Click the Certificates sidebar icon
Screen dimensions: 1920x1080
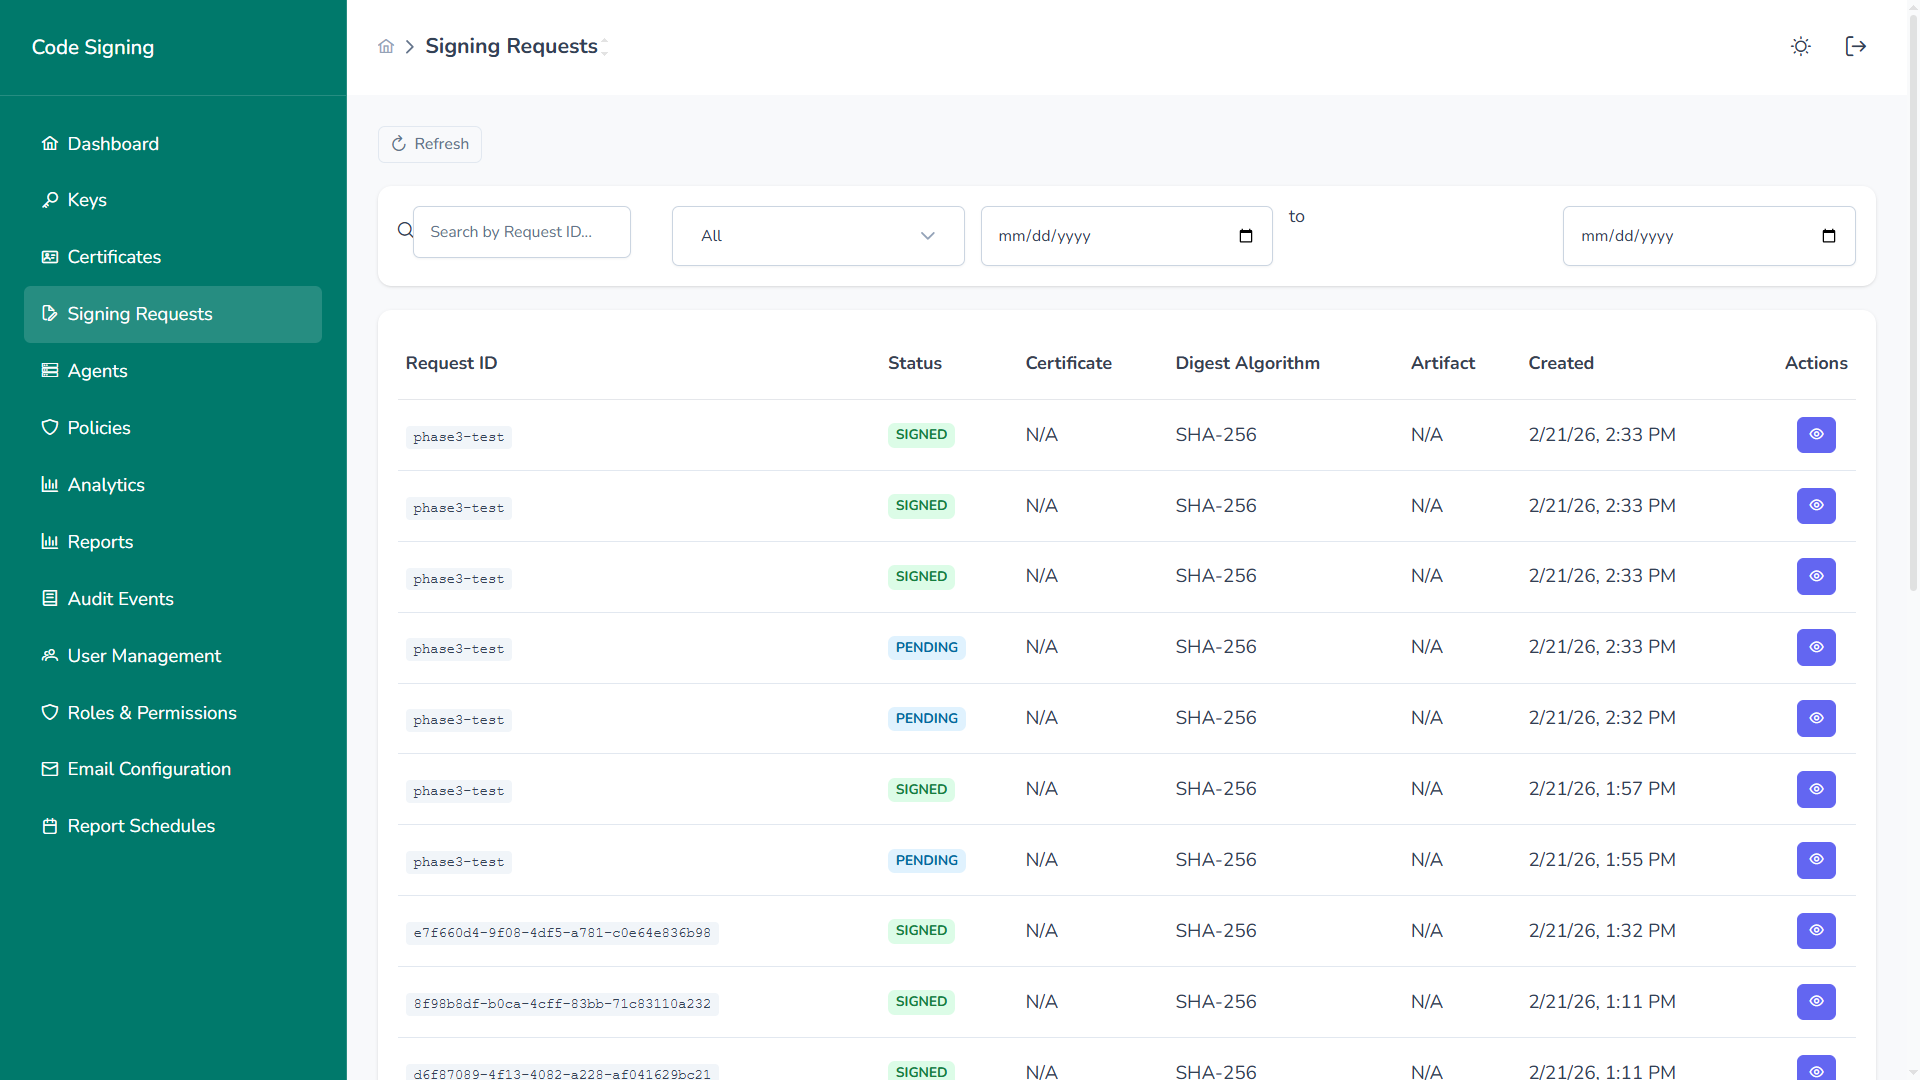click(x=49, y=257)
